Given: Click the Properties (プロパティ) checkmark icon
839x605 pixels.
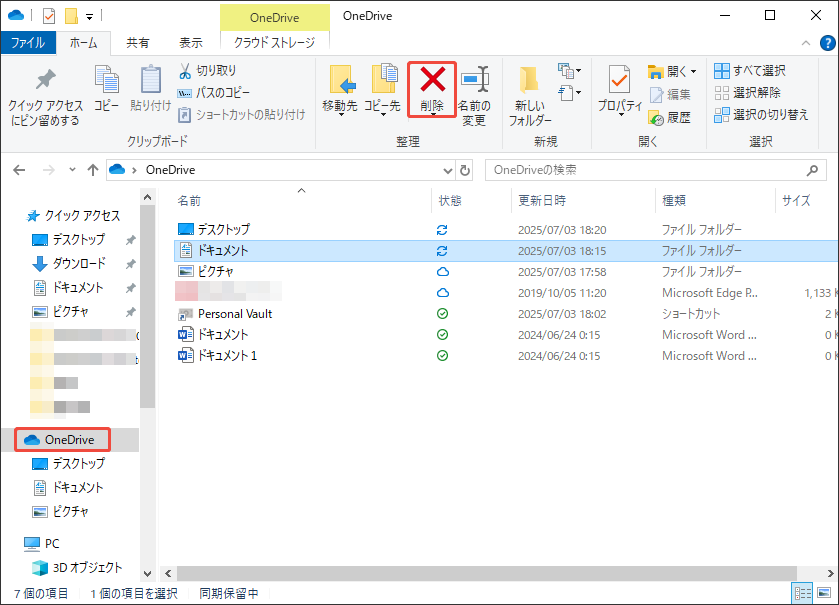Looking at the screenshot, I should tap(620, 80).
